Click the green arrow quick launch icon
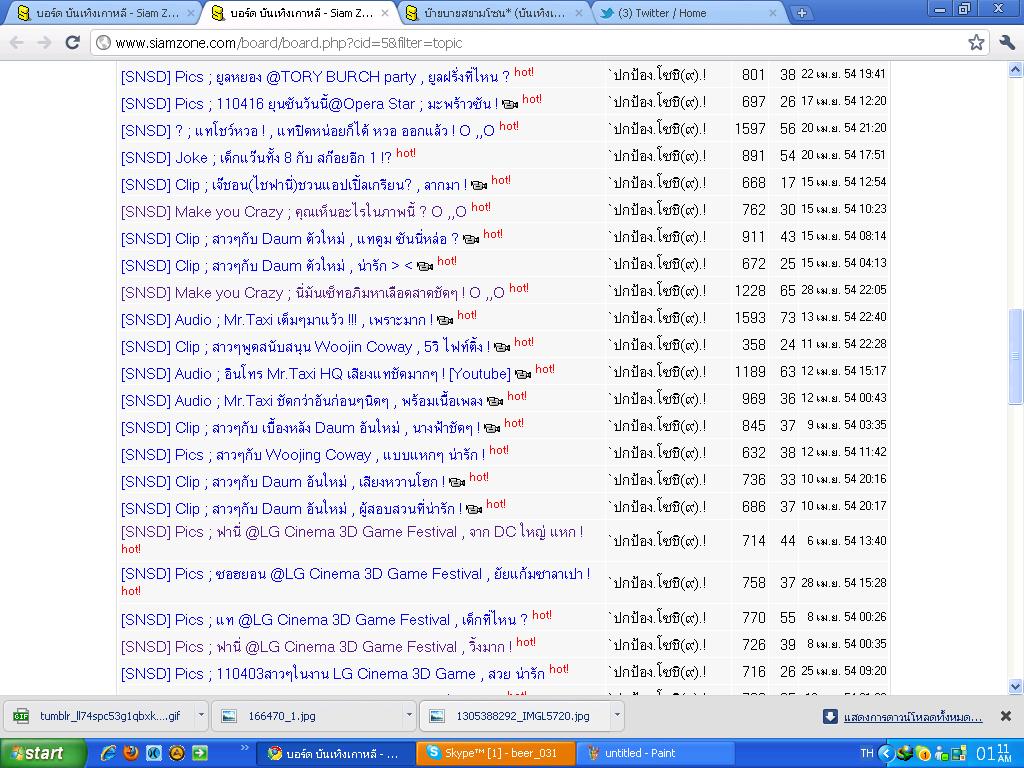Viewport: 1024px width, 768px height. point(200,753)
